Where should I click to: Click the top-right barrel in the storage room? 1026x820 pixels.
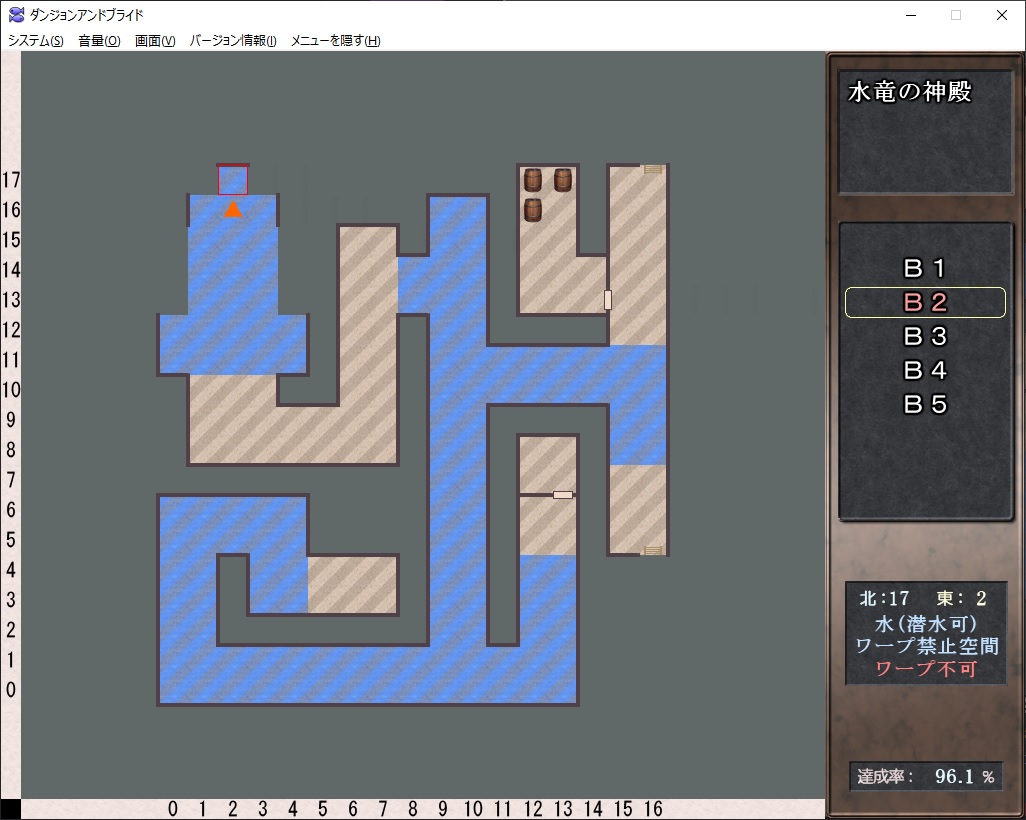pyautogui.click(x=563, y=180)
